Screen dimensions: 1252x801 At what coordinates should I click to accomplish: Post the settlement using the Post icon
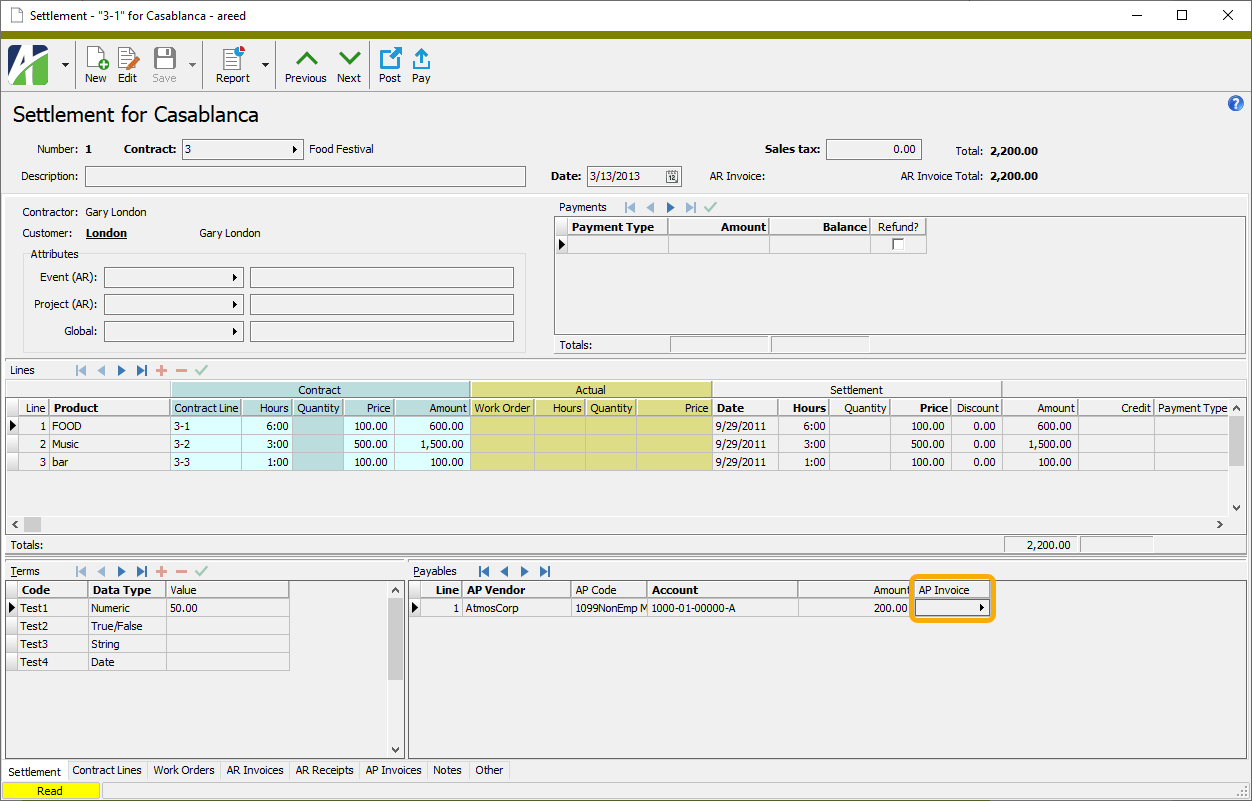(x=390, y=64)
